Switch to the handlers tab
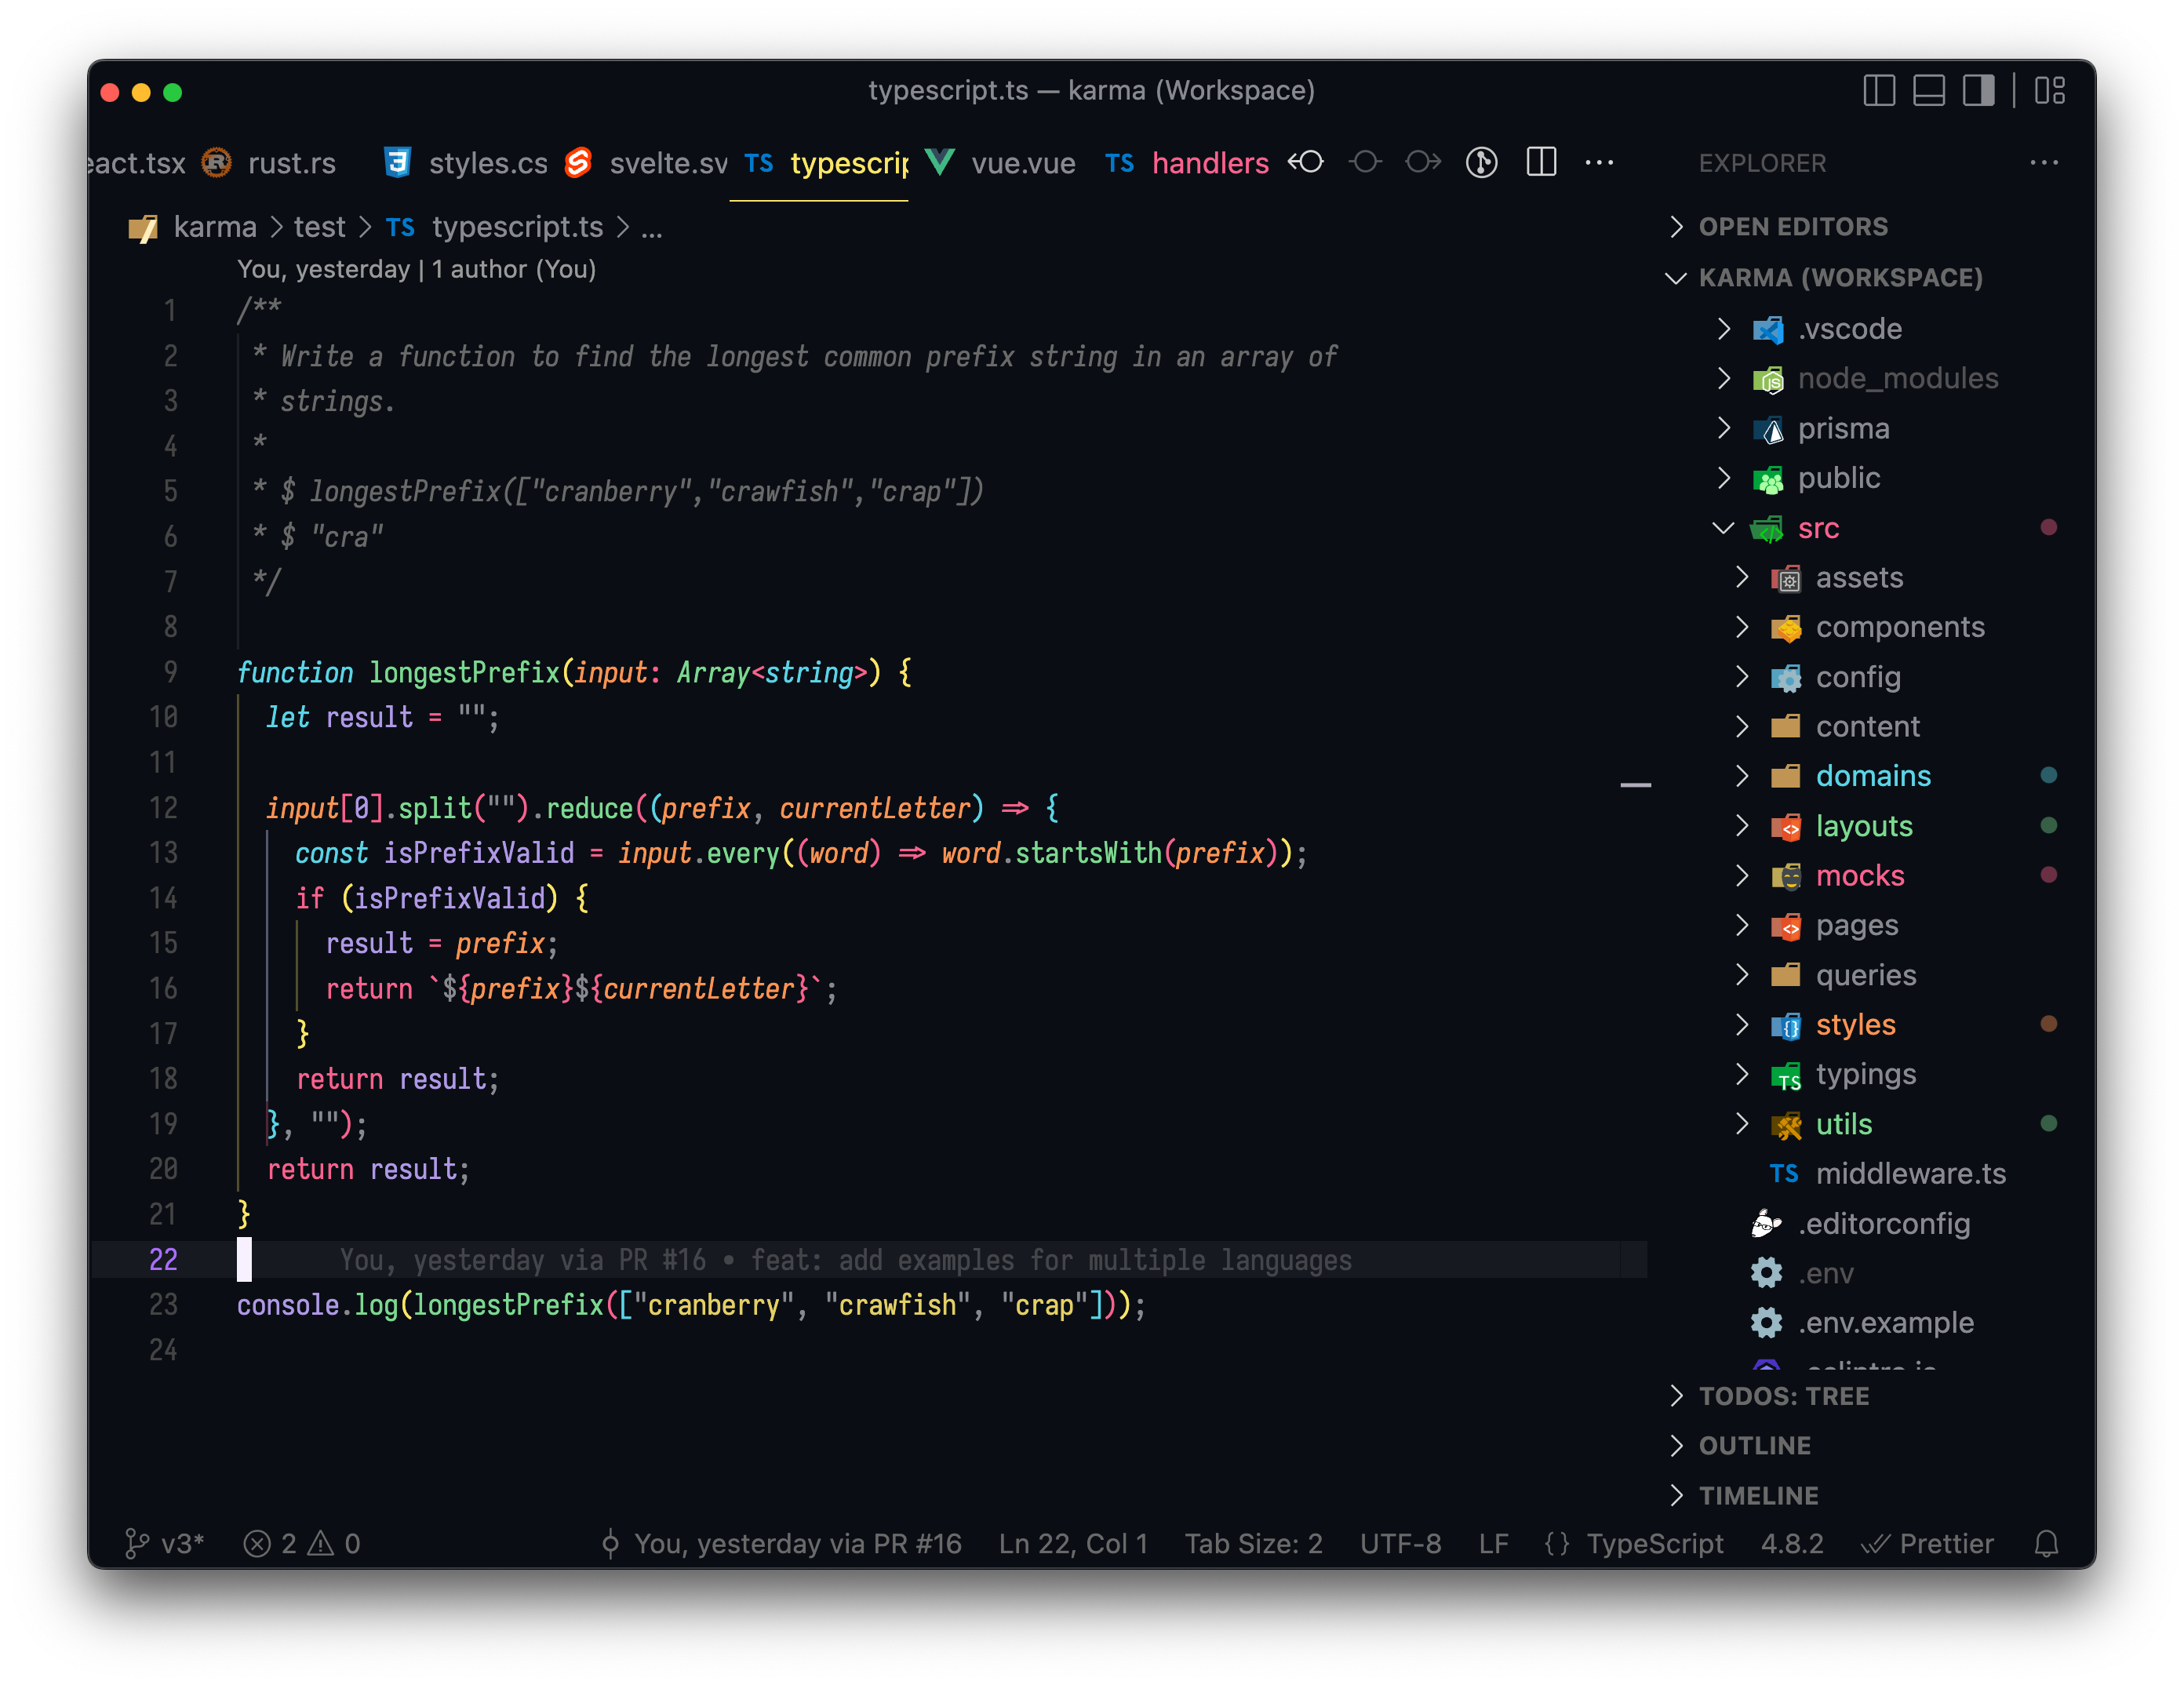The width and height of the screenshot is (2184, 1685). coord(1210,162)
